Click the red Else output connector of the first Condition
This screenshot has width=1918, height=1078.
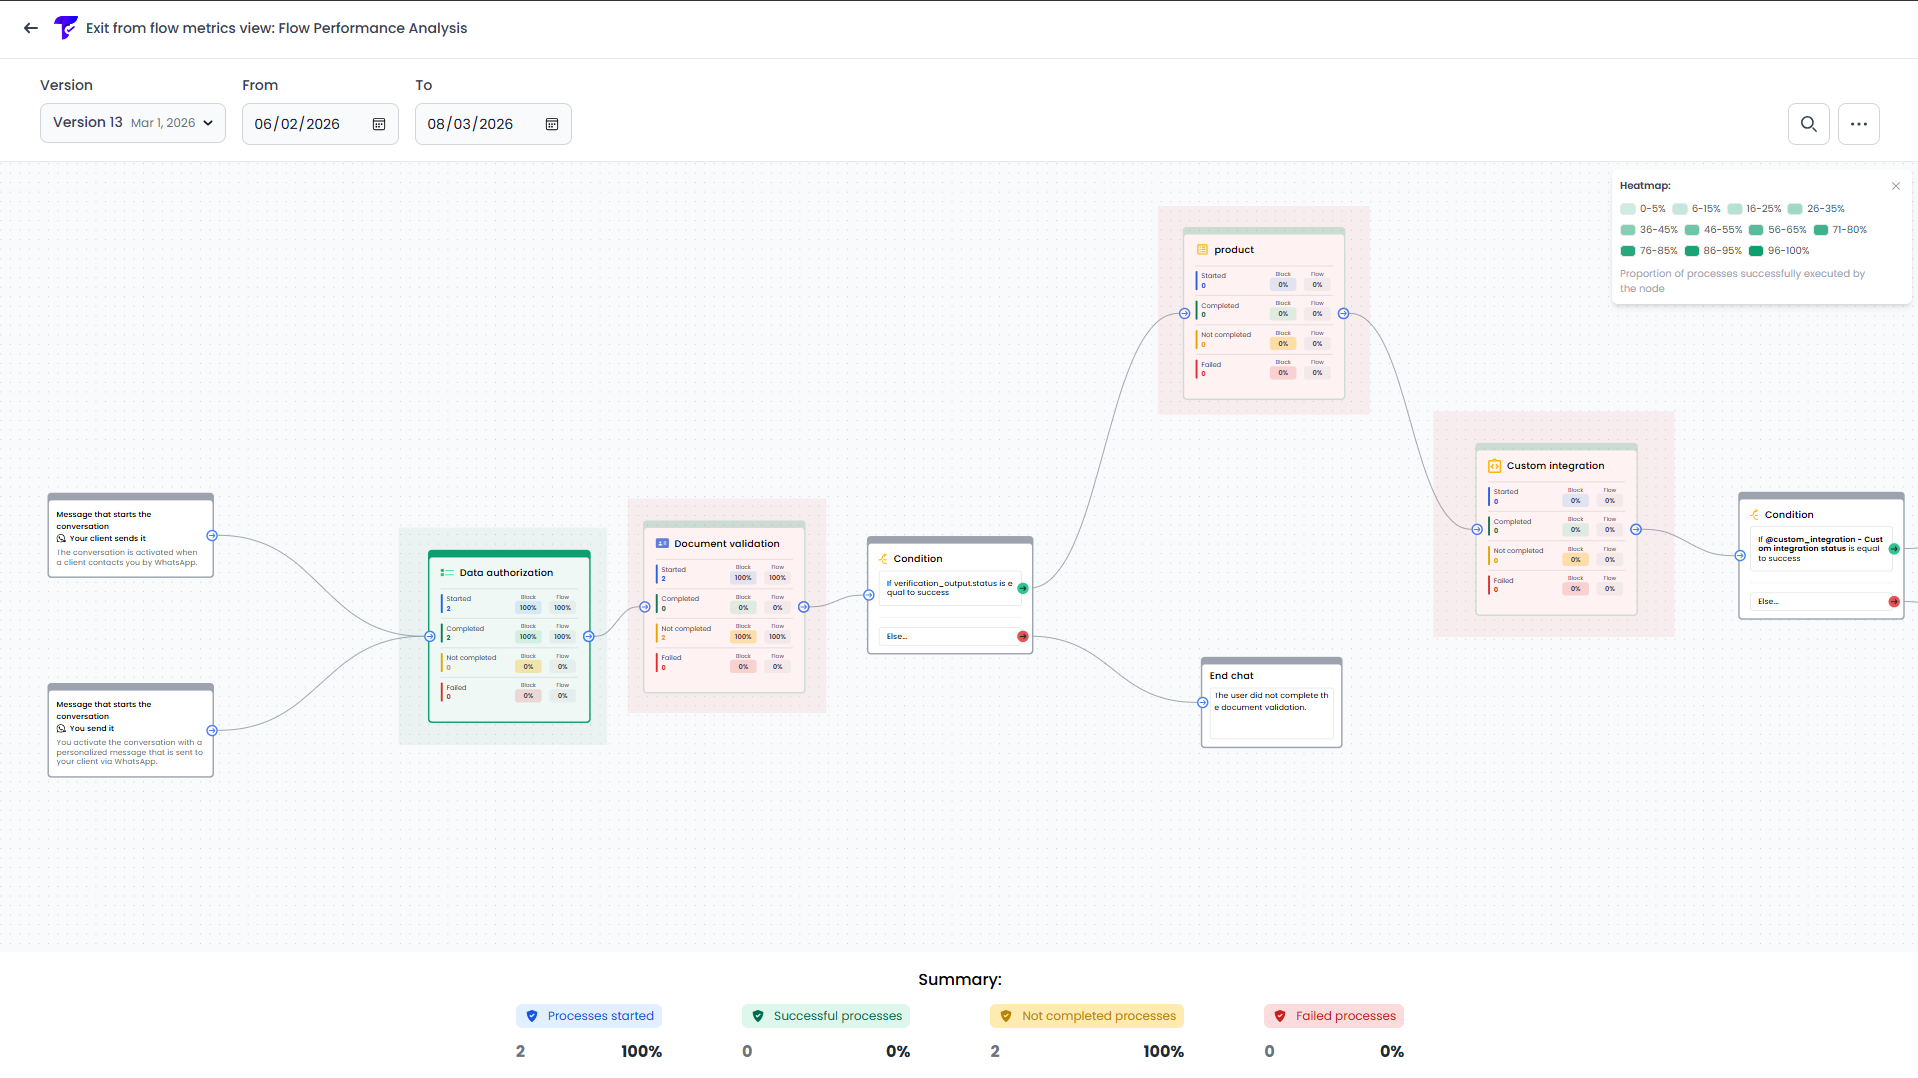click(x=1022, y=637)
